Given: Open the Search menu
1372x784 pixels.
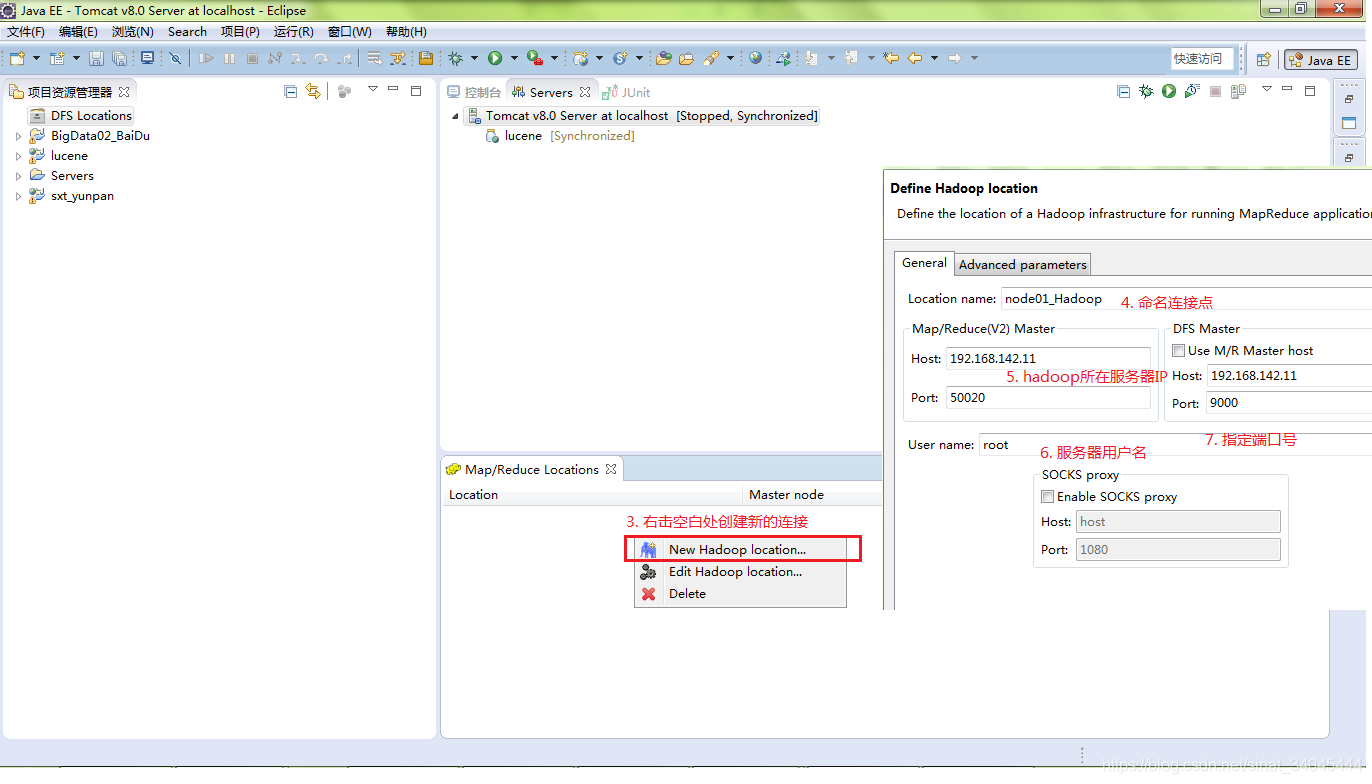Looking at the screenshot, I should pyautogui.click(x=187, y=32).
